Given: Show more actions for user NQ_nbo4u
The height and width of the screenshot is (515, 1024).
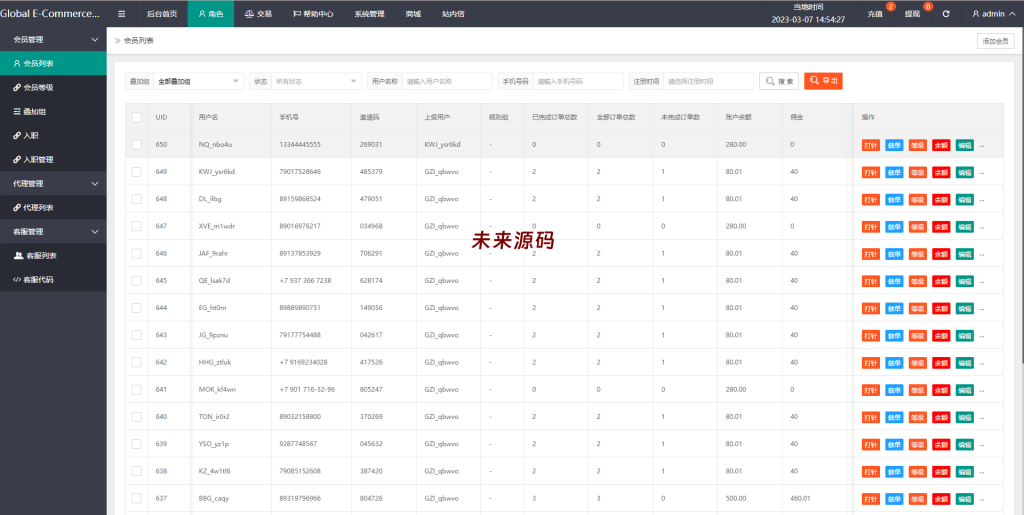Looking at the screenshot, I should (x=982, y=146).
